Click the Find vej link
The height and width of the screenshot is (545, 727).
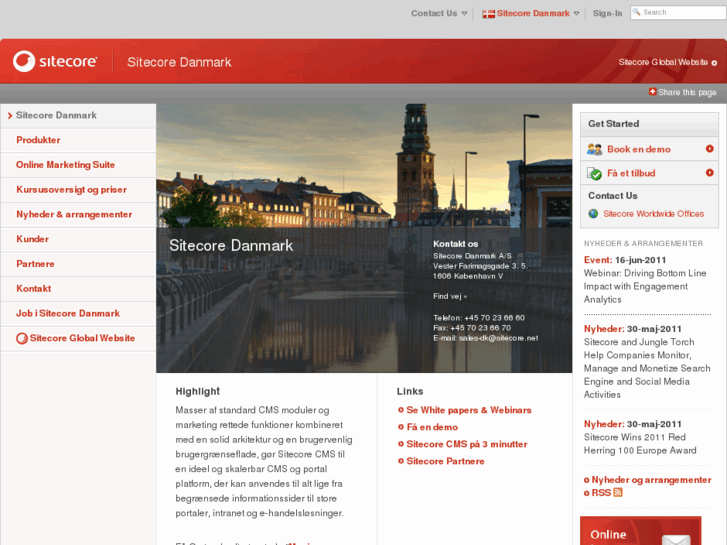coord(450,296)
